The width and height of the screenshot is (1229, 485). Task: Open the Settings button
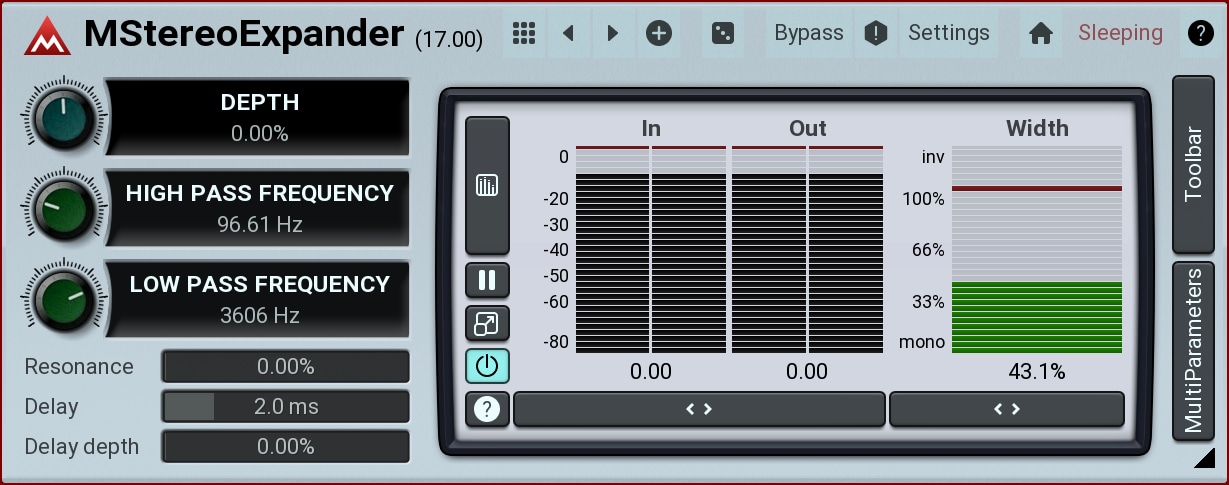click(x=948, y=33)
